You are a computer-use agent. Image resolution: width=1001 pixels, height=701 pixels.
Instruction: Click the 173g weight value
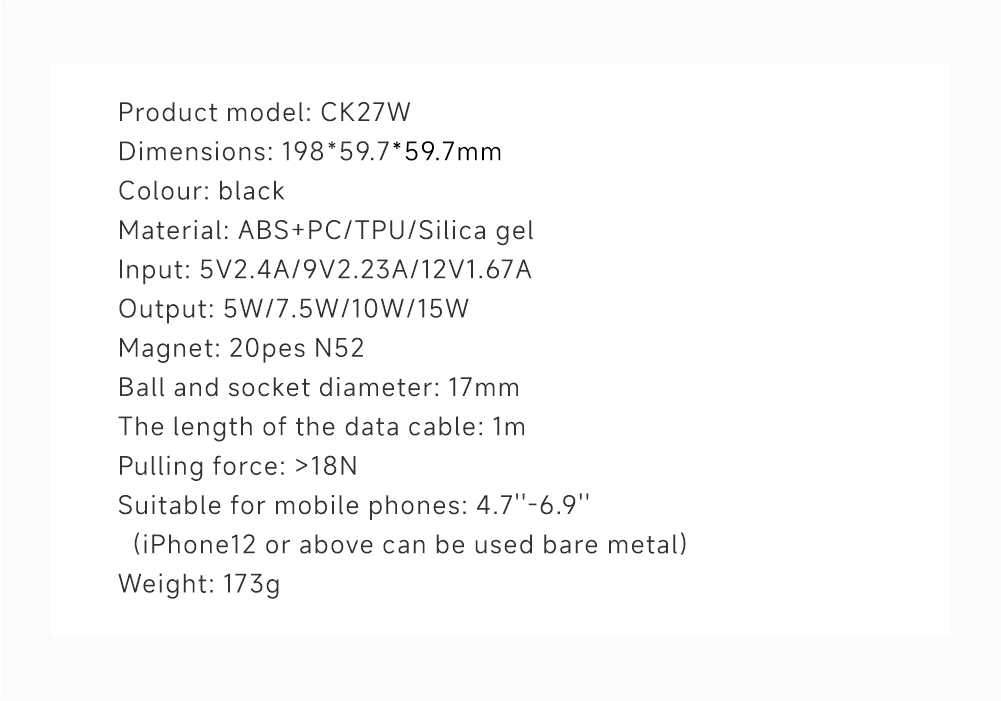click(x=252, y=584)
